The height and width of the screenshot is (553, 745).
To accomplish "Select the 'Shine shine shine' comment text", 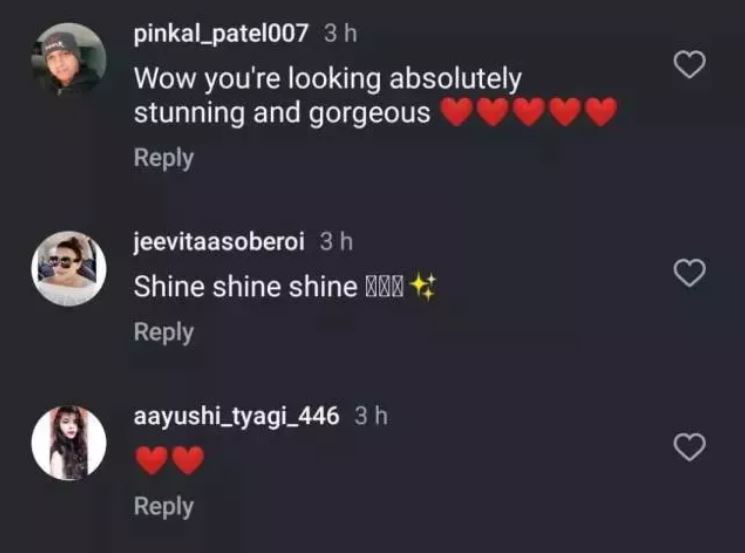I will (x=245, y=287).
